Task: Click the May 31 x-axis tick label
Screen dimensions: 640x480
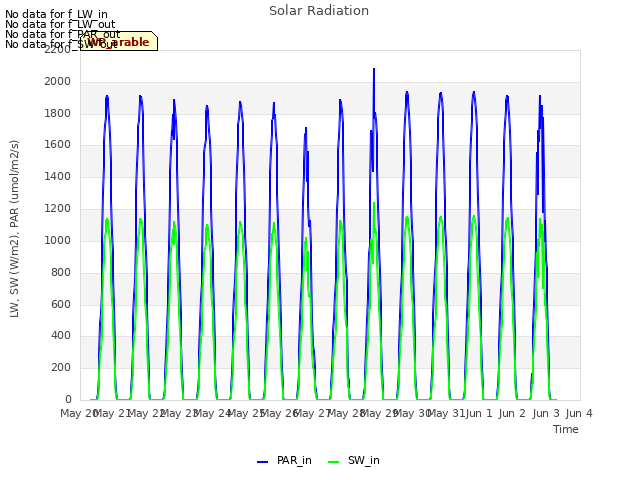Action: point(447,413)
